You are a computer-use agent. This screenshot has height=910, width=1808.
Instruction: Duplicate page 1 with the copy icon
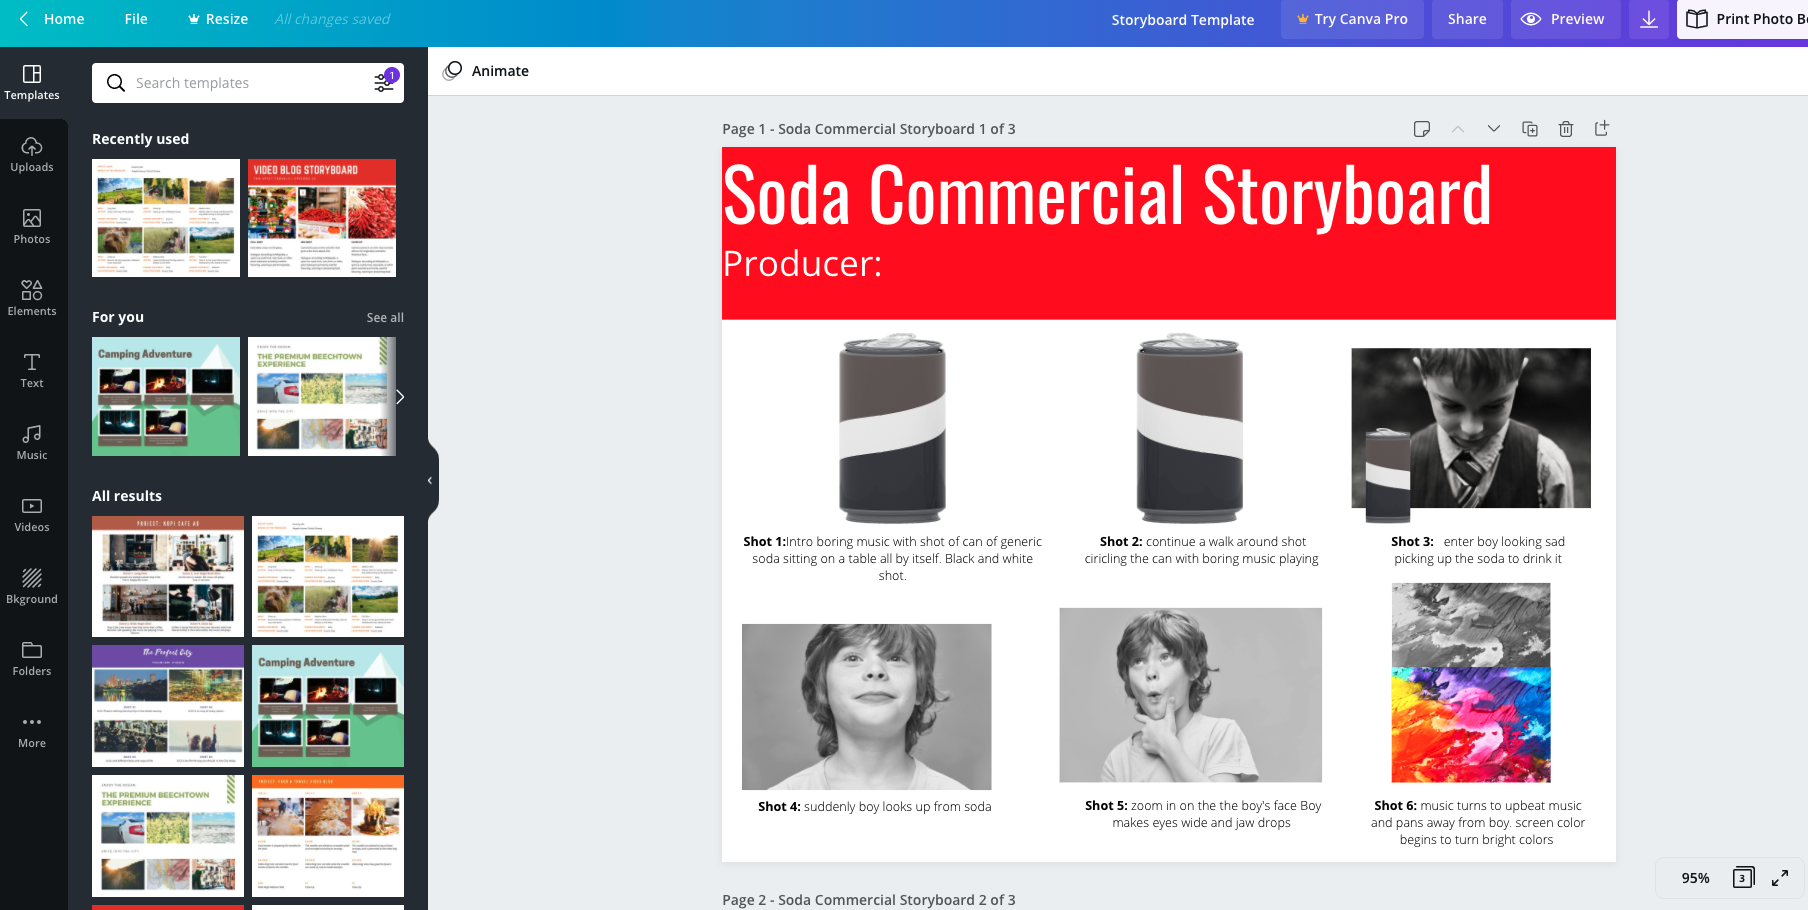tap(1530, 129)
